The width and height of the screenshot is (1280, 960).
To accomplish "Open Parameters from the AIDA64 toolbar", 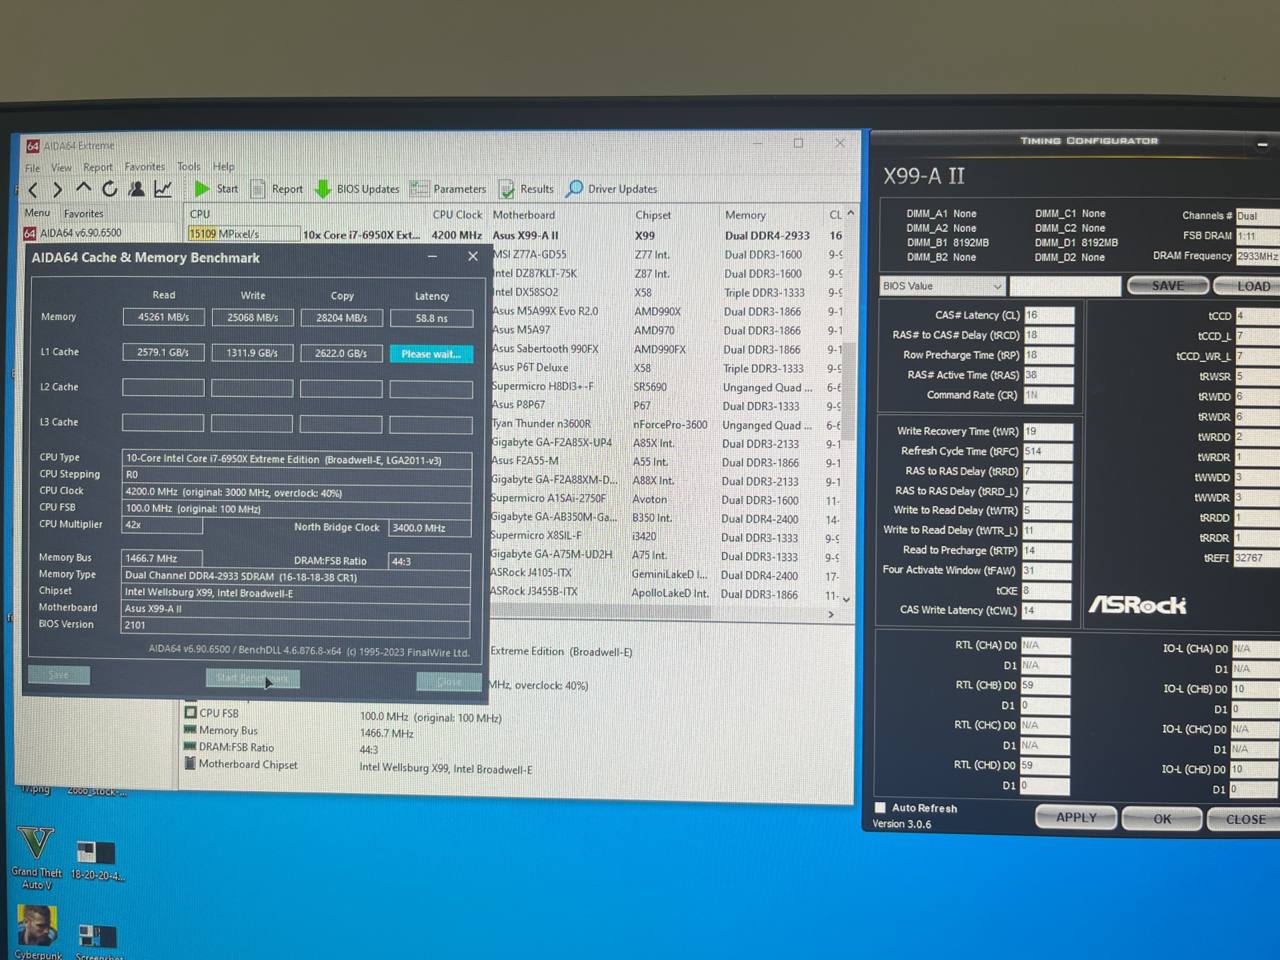I will (x=447, y=189).
